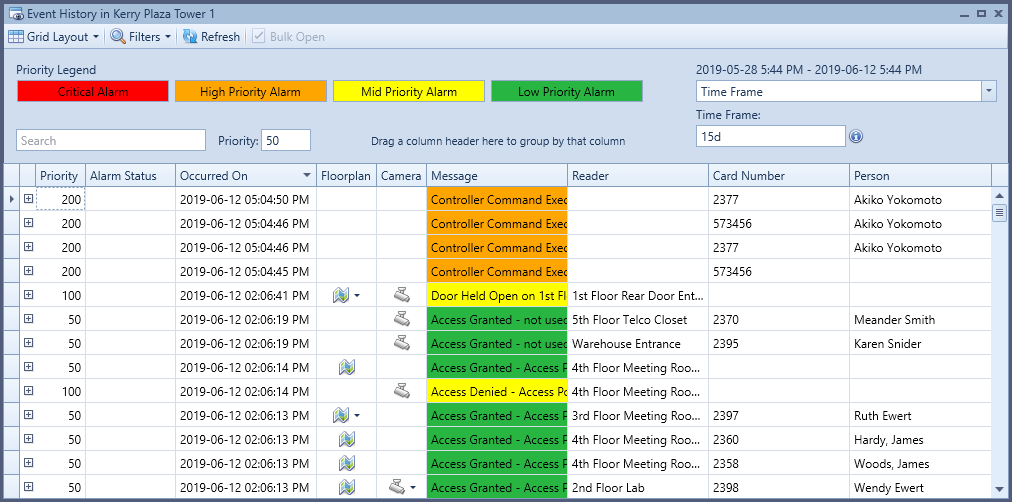Viewport: 1012px width, 502px height.
Task: Click the Priority value field showing 50
Action: coord(286,140)
